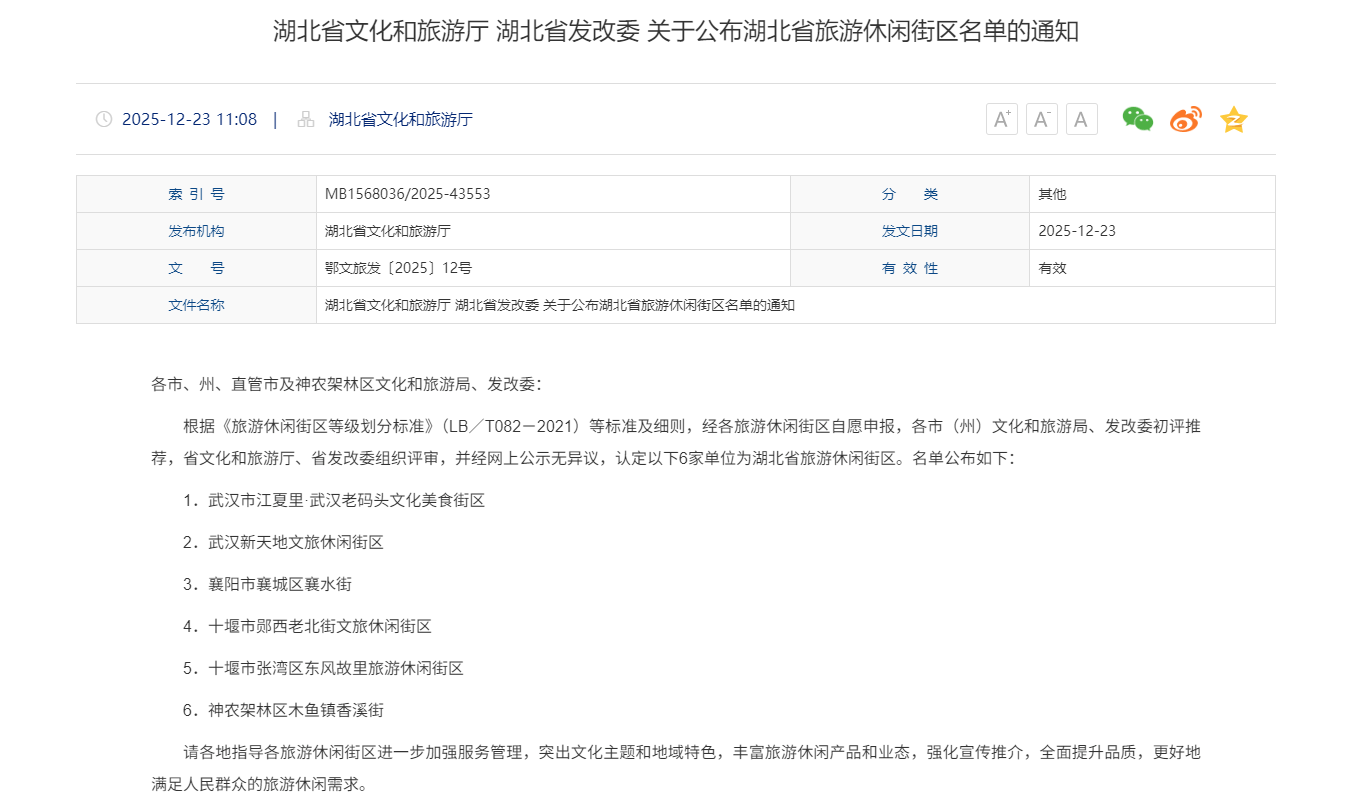Click the organization icon beside source name
This screenshot has width=1350, height=809.
pos(306,120)
